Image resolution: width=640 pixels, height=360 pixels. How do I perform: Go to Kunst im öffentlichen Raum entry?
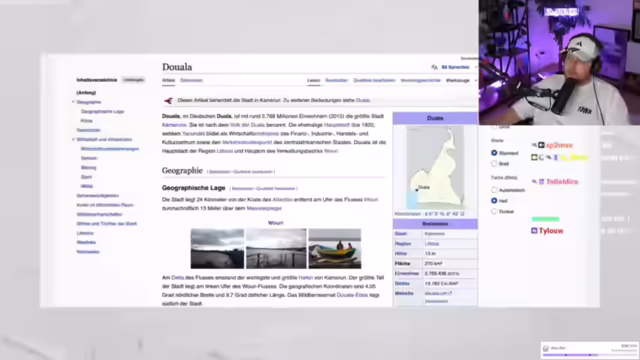[105, 205]
